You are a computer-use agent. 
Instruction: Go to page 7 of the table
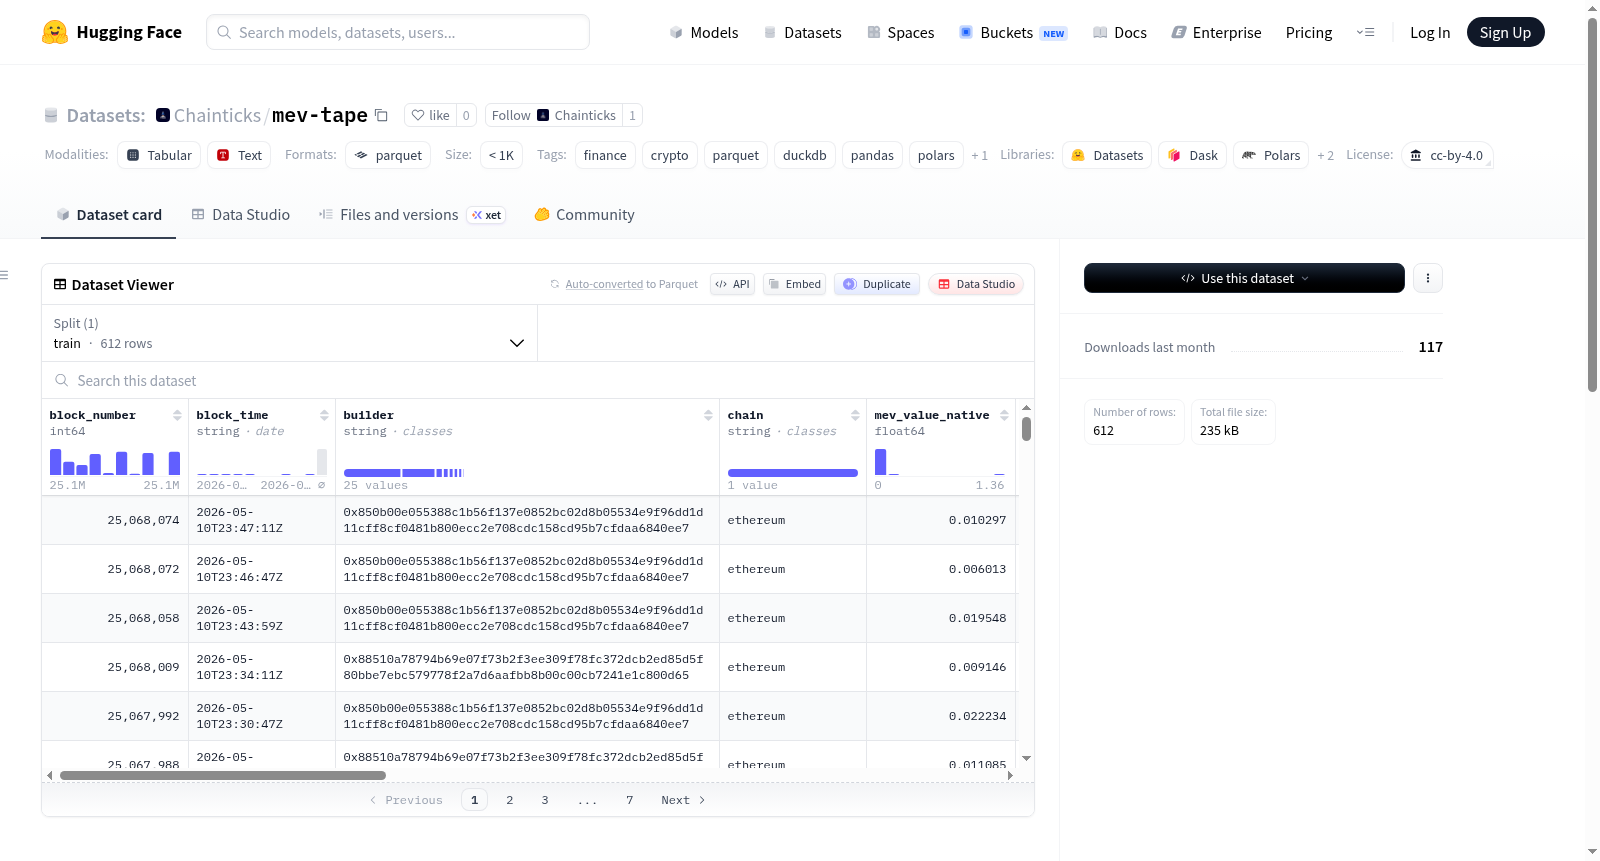tap(630, 800)
